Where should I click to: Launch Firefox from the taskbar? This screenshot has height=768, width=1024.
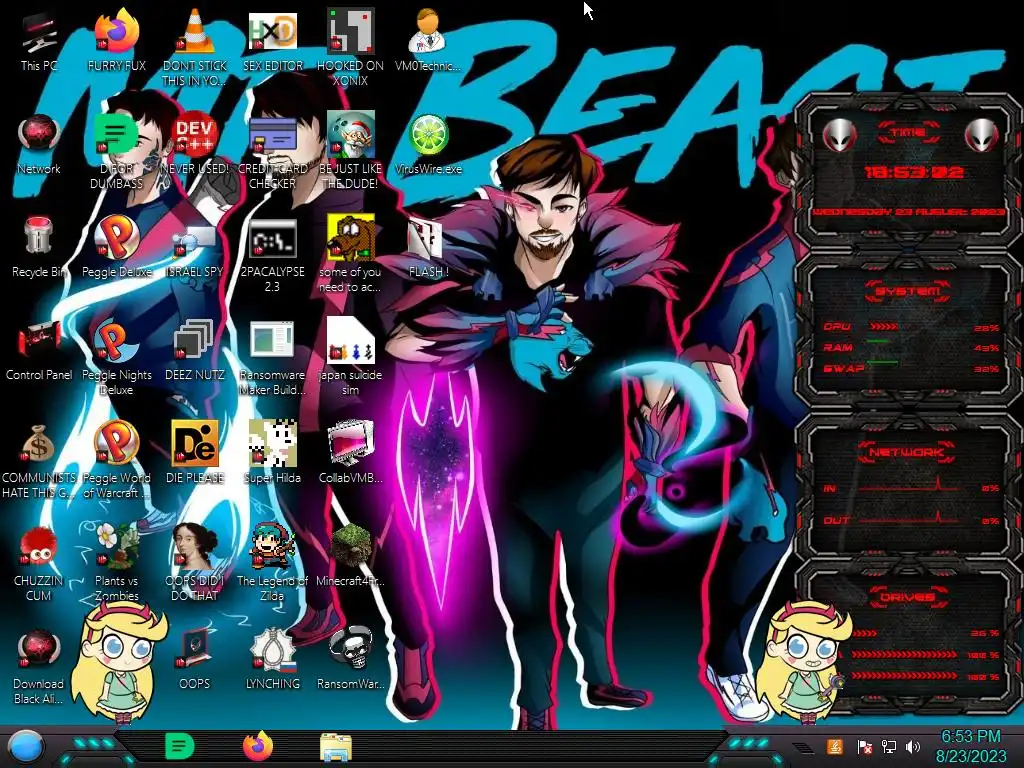[258, 746]
